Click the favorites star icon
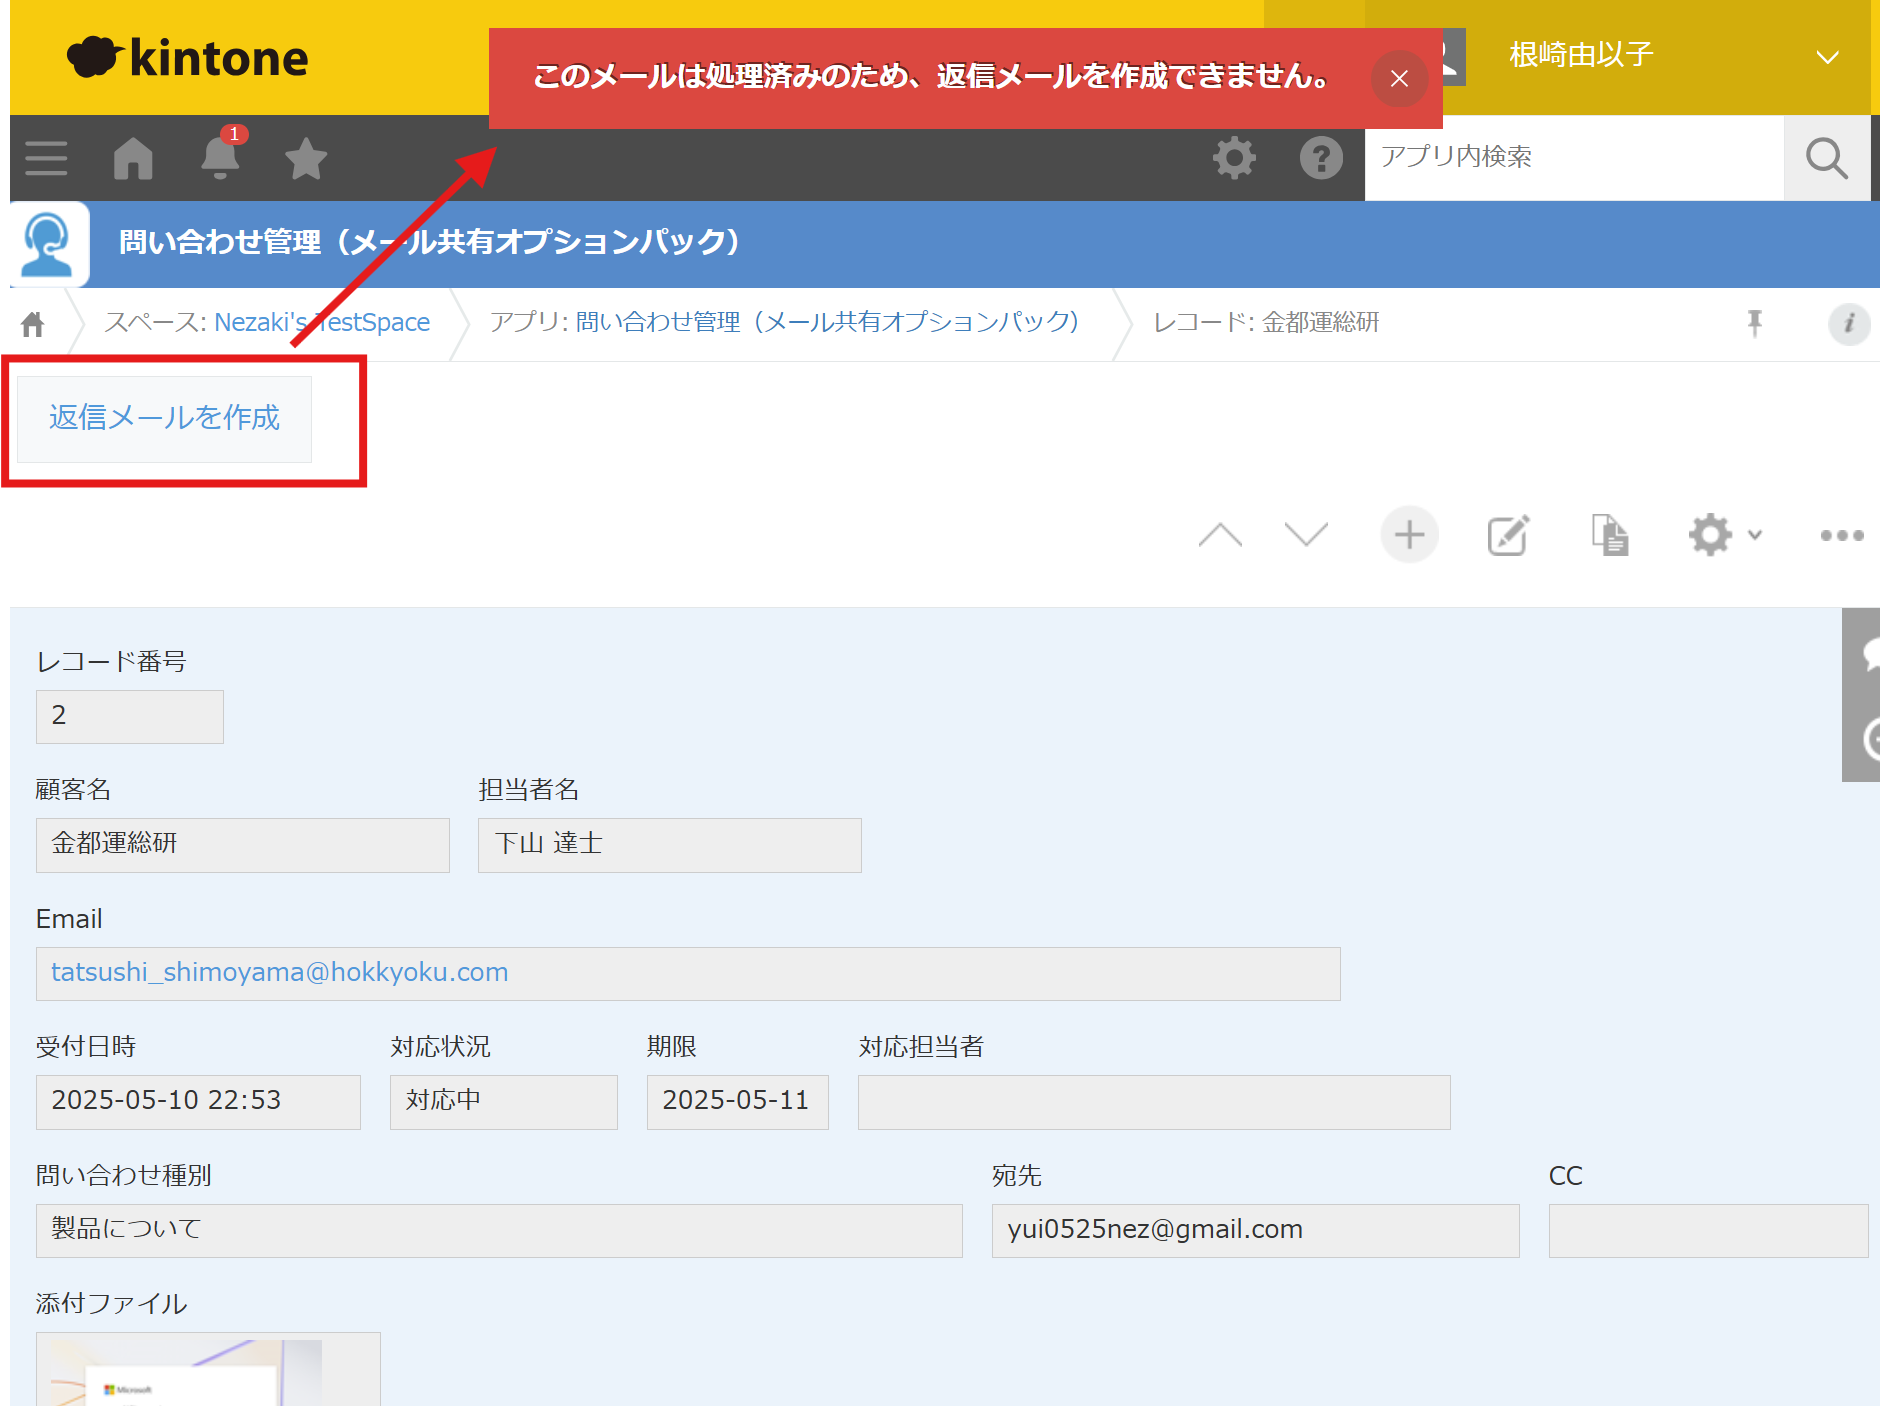1880x1406 pixels. pos(304,158)
